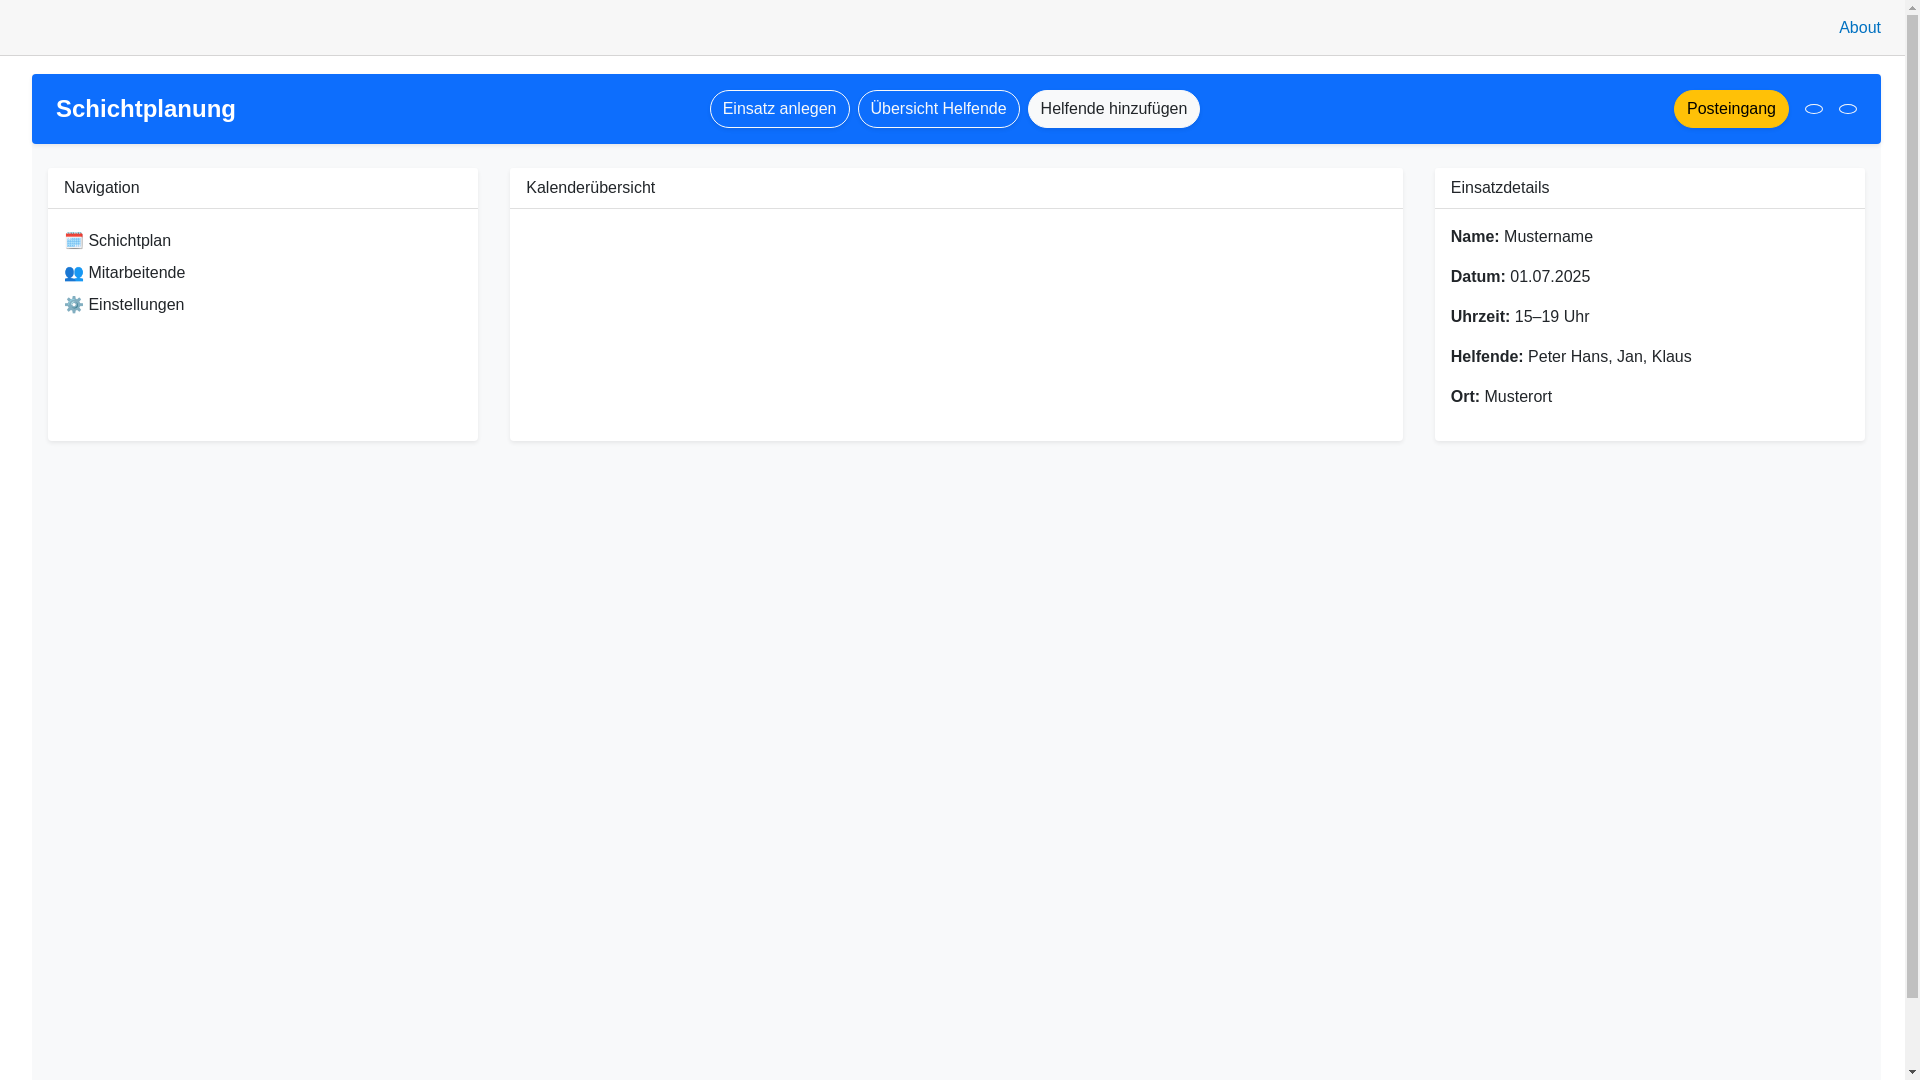Open the Mitarbeitende people navigation item
The width and height of the screenshot is (1920, 1080).
pyautogui.click(x=125, y=273)
